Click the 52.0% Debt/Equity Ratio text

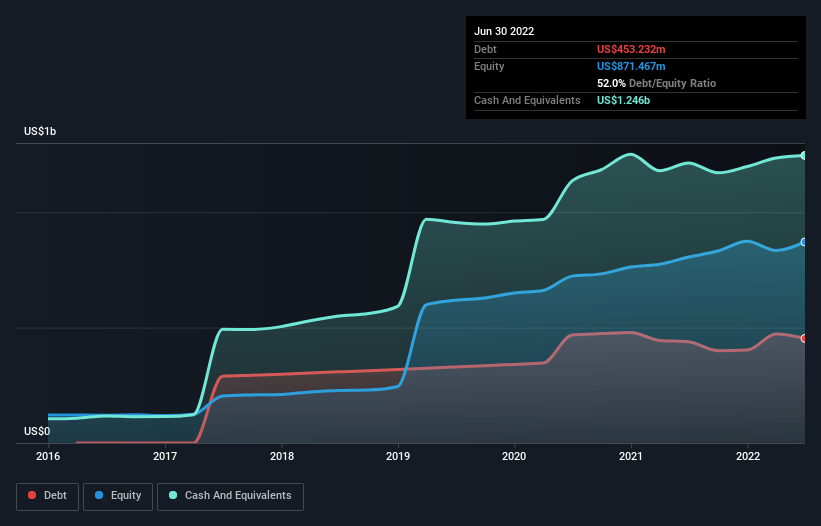(656, 83)
